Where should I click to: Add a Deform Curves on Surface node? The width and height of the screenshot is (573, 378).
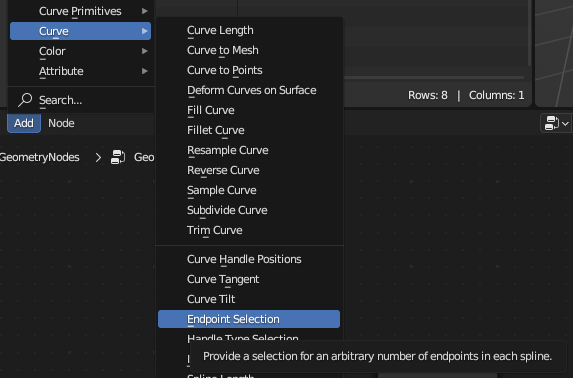click(249, 90)
